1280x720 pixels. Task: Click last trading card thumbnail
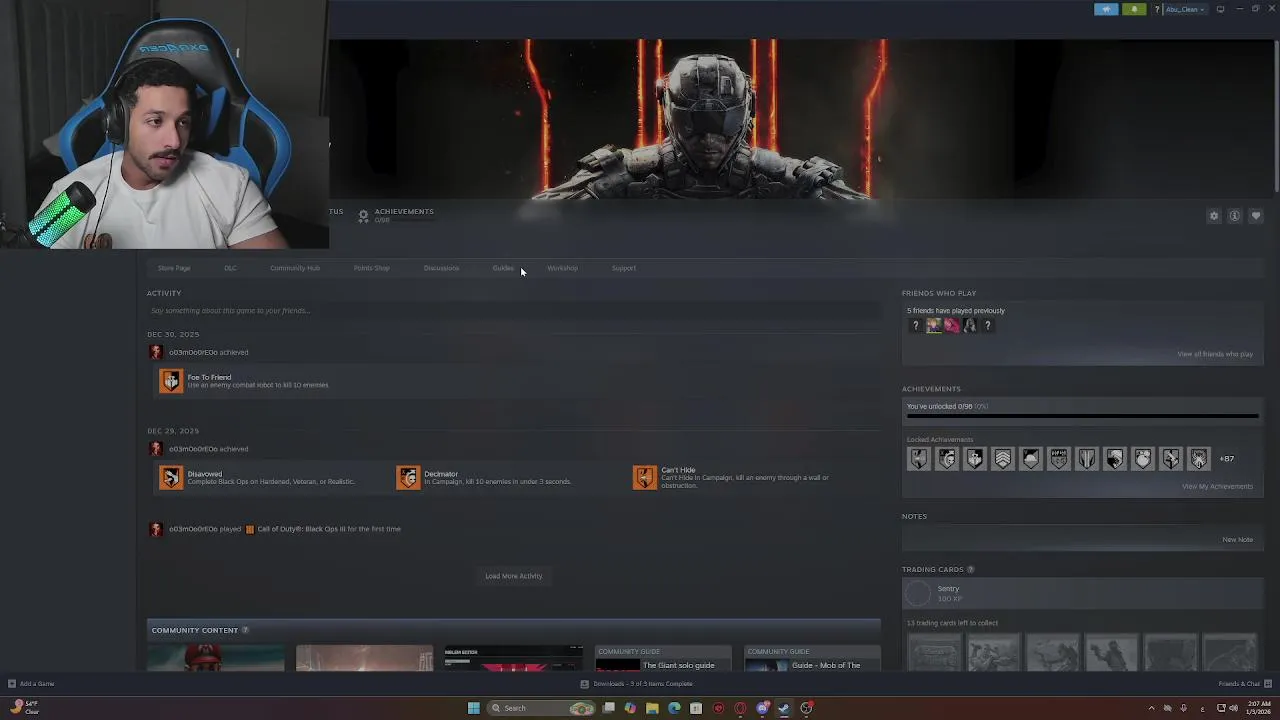click(1229, 653)
